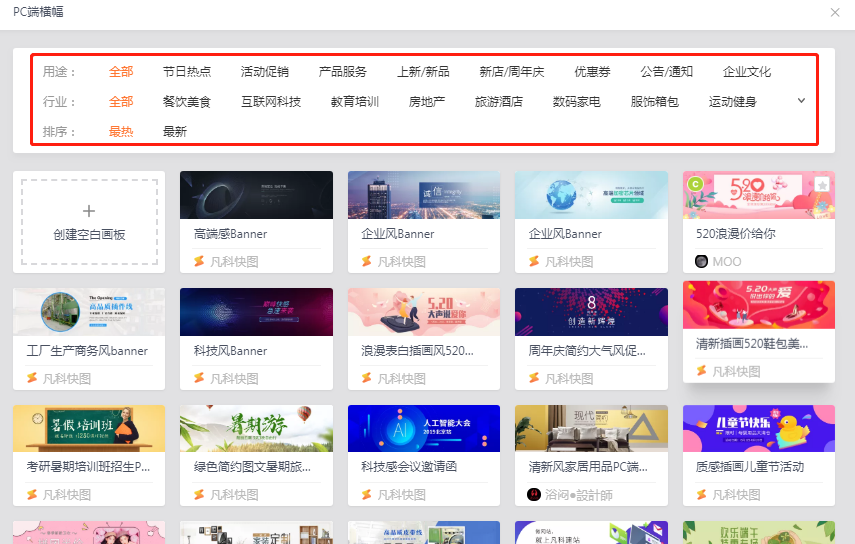This screenshot has width=855, height=544.
Task: Click 凡科快图 logo icon under 高端感Banner
Action: point(199,262)
